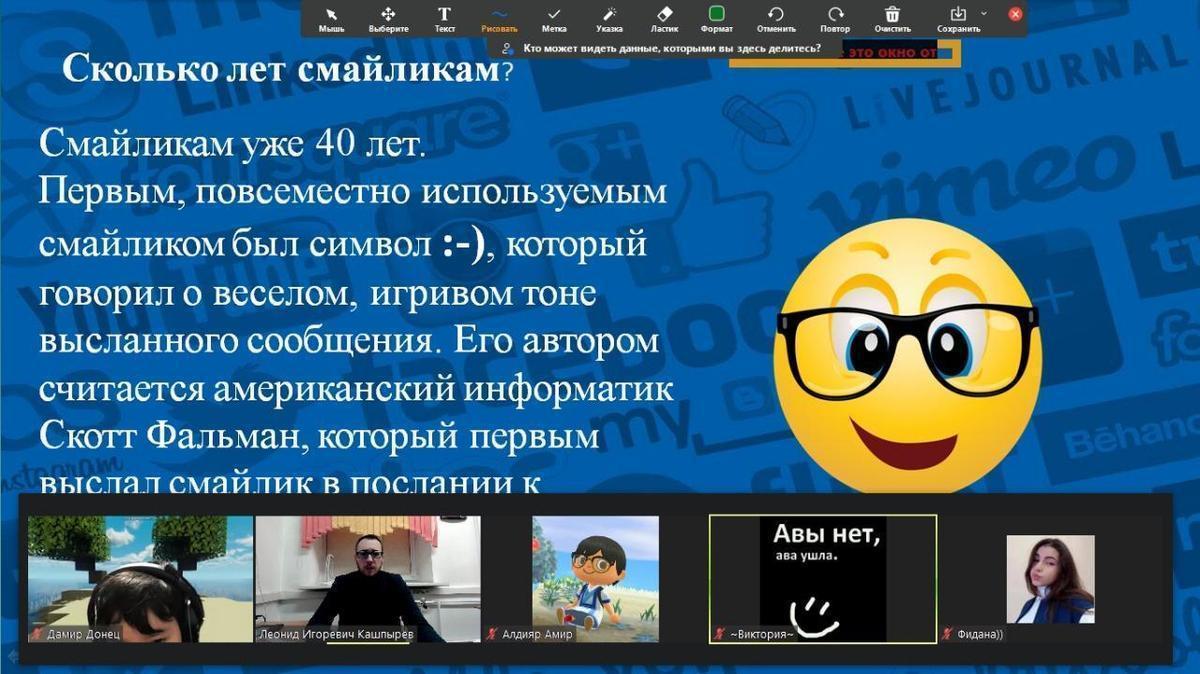The width and height of the screenshot is (1200, 674).
Task: Open the 'Кто может видеть данные' notice
Action: [x=664, y=47]
